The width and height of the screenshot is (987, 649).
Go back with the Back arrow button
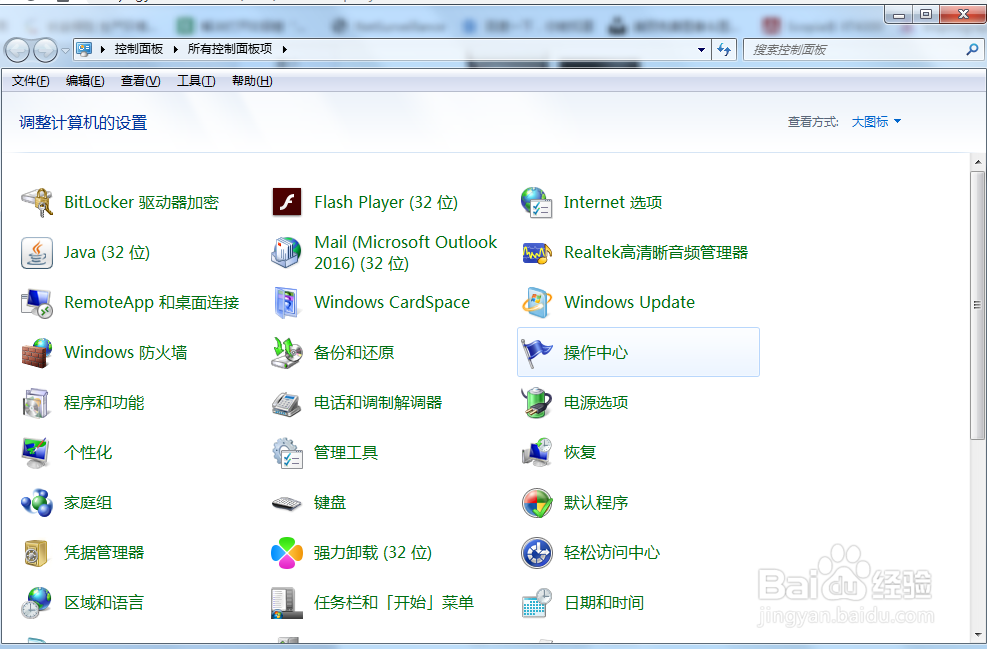[x=18, y=50]
